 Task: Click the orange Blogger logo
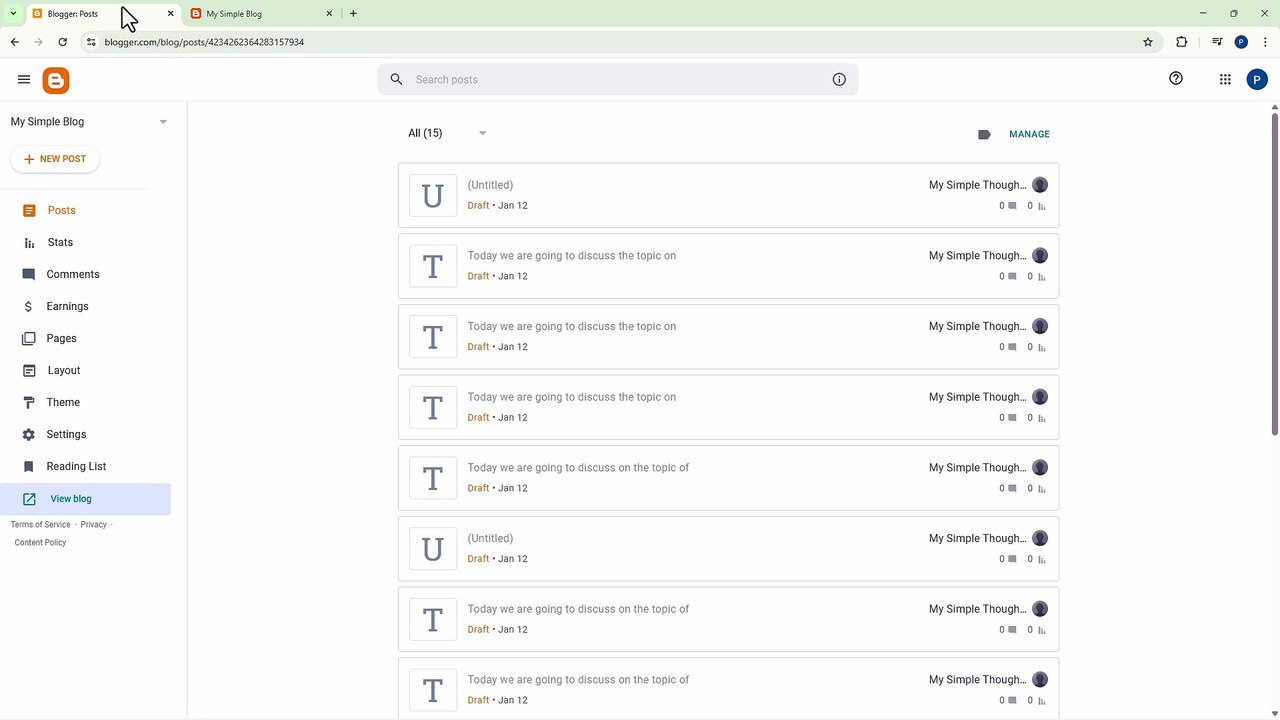point(56,81)
